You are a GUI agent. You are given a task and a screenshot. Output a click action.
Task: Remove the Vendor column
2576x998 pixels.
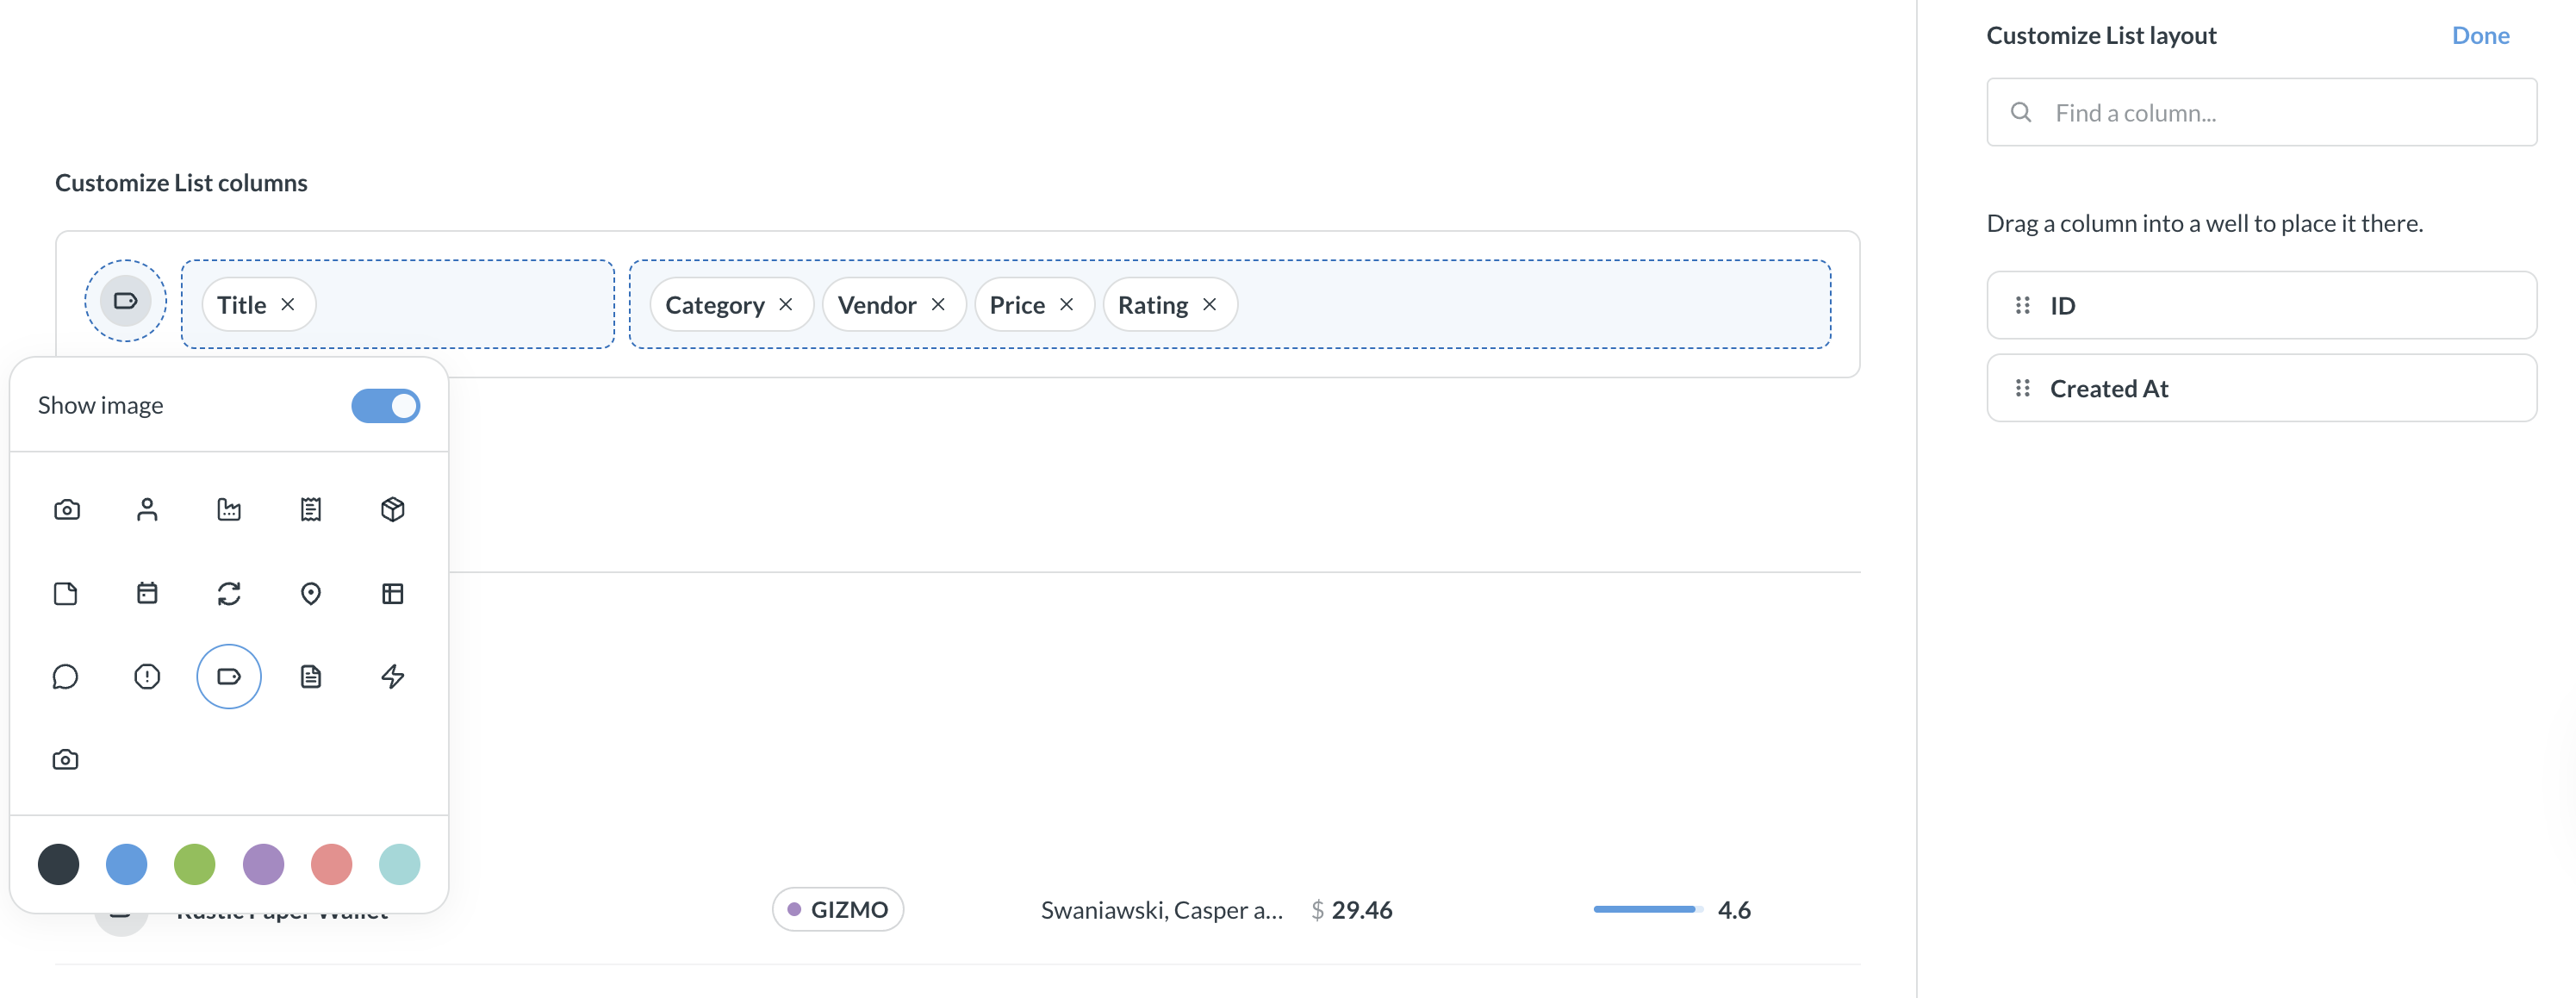click(x=938, y=304)
